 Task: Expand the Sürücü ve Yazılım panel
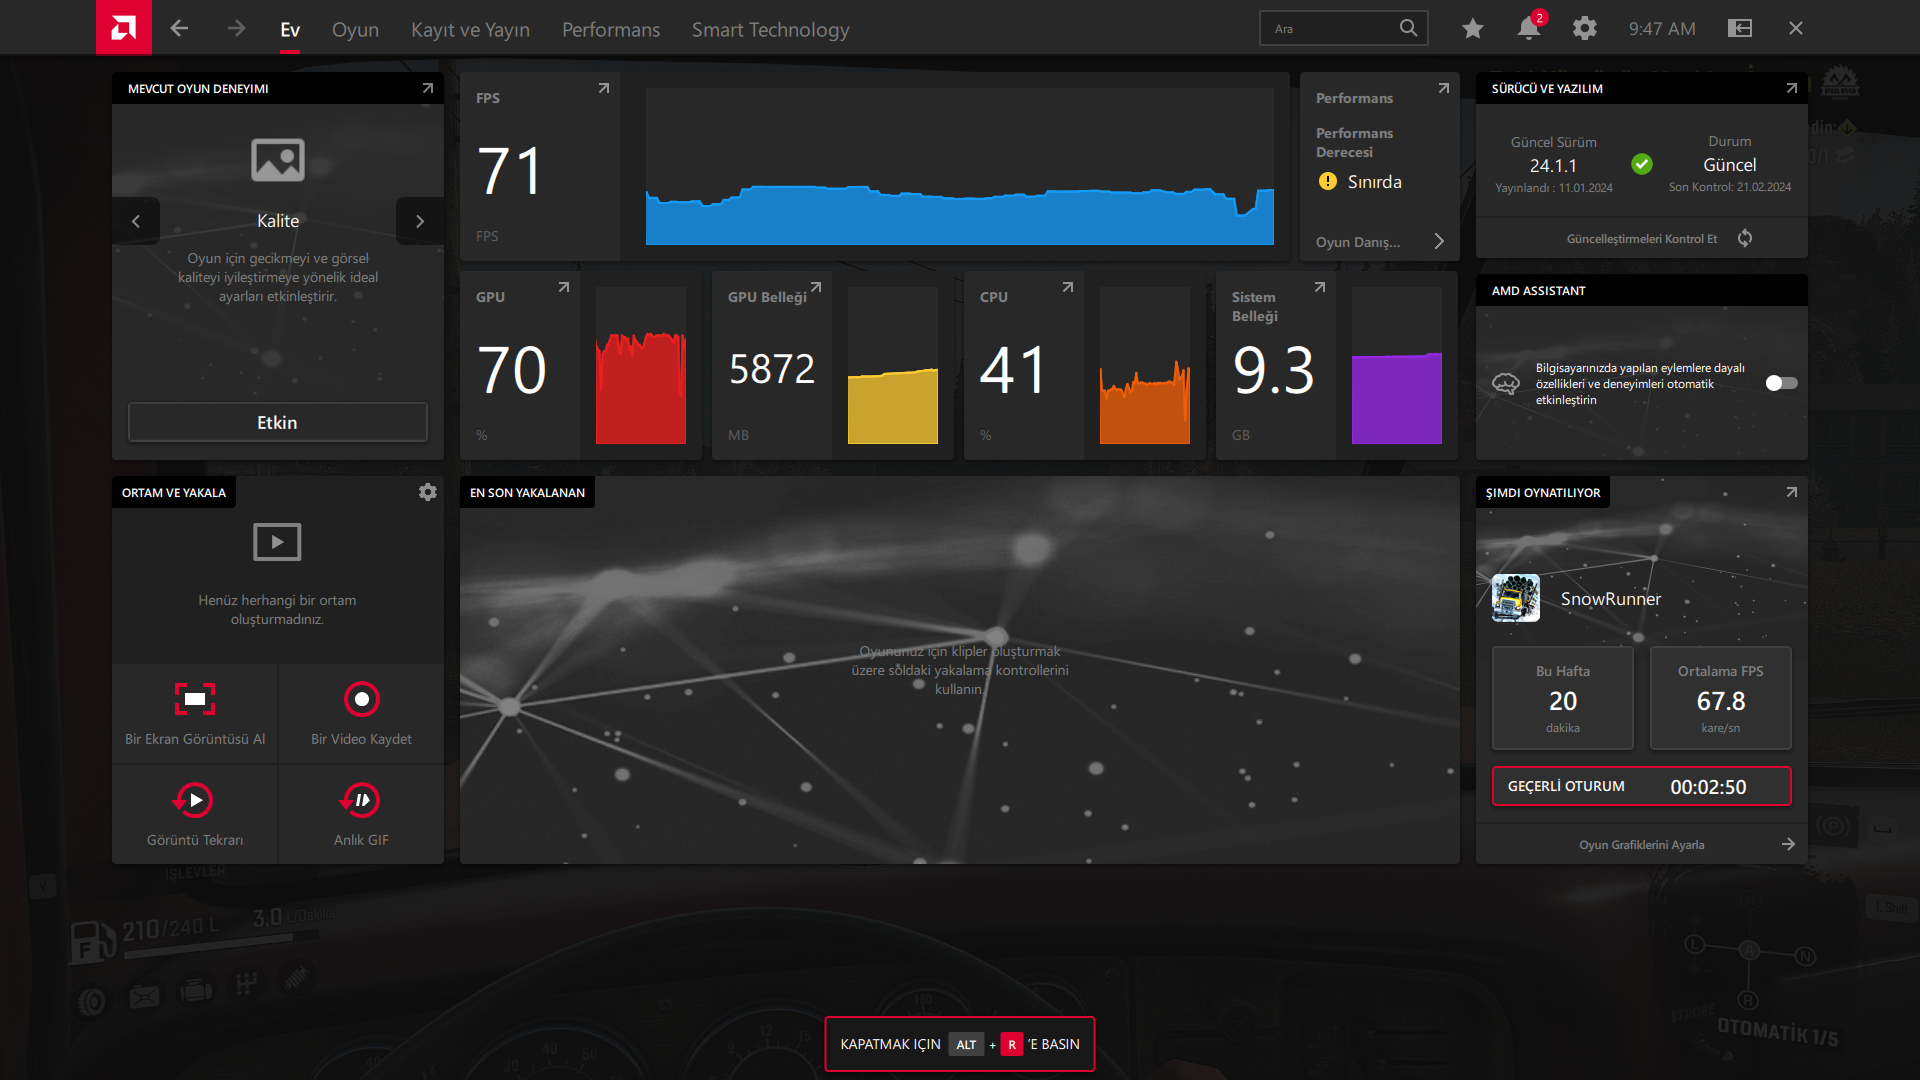[x=1792, y=88]
